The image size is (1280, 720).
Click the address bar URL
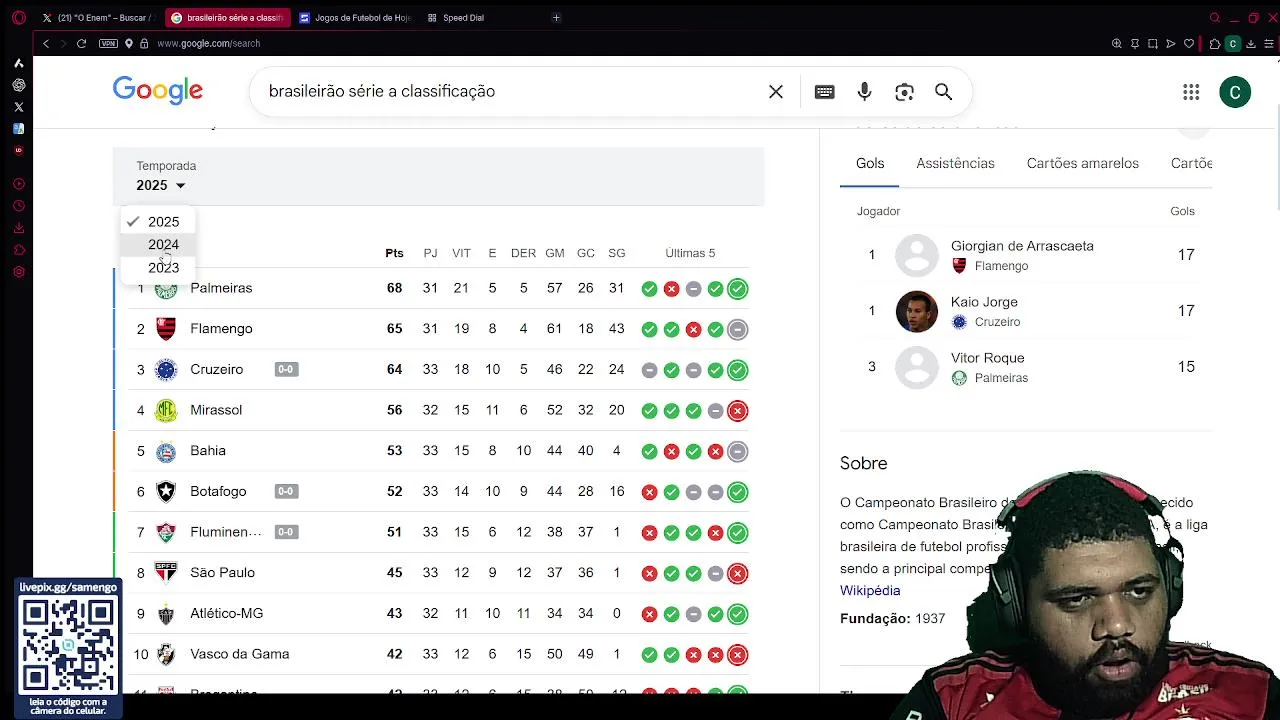point(208,43)
